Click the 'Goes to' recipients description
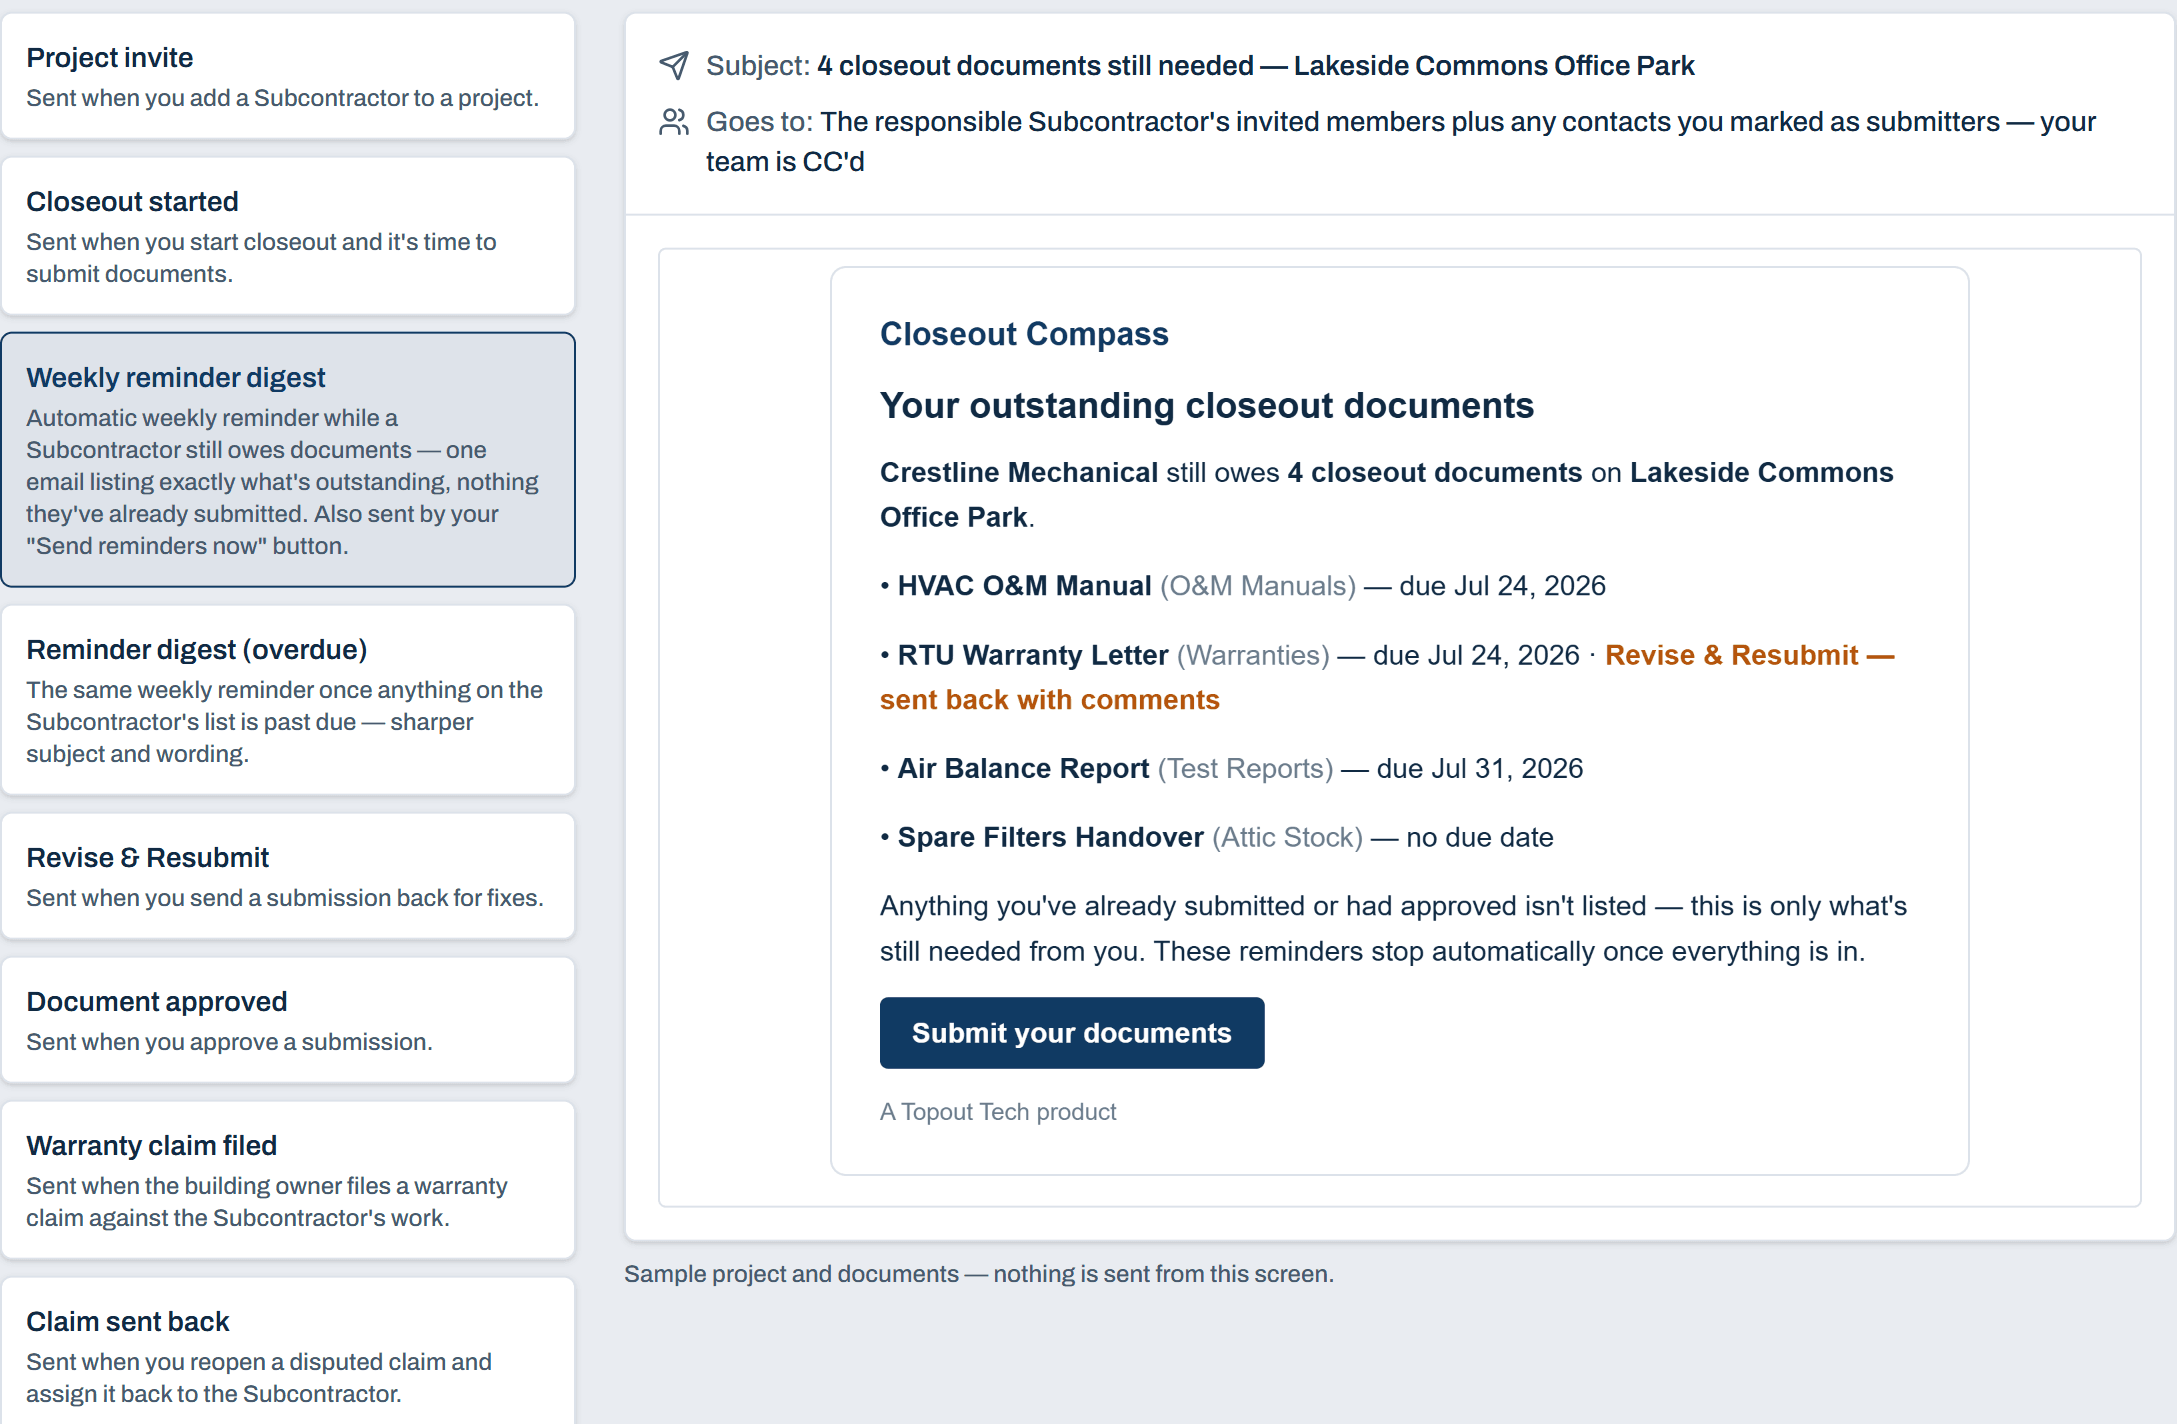This screenshot has height=1424, width=2177. 1400,141
